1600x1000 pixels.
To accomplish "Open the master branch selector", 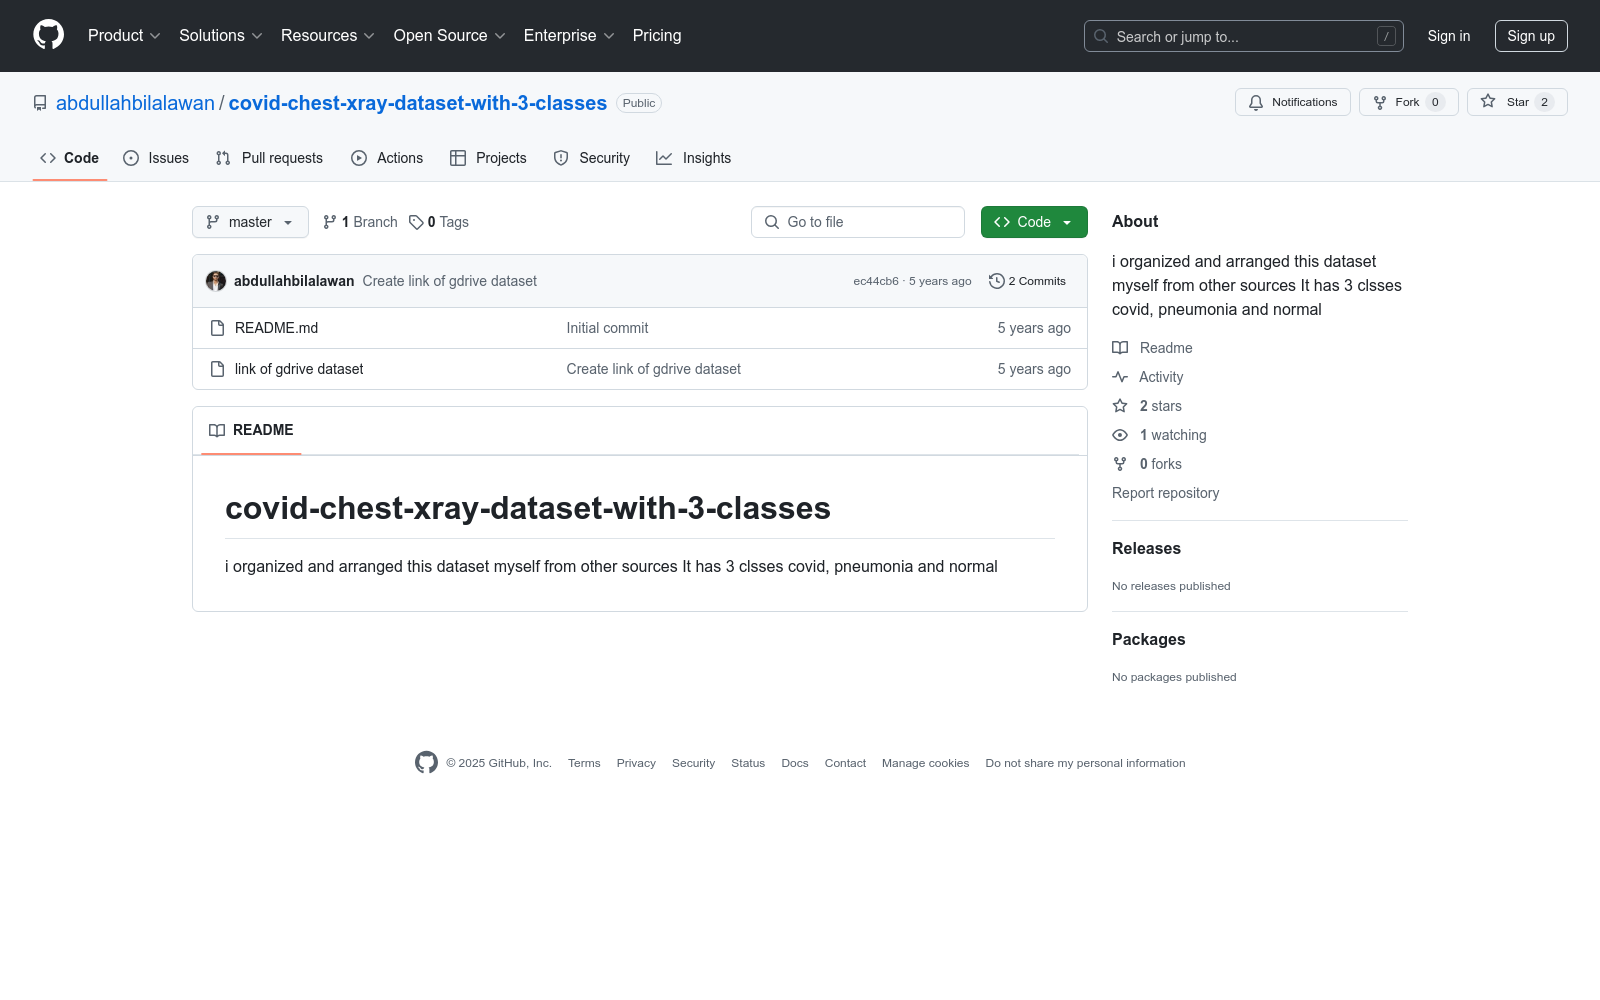I will [250, 222].
